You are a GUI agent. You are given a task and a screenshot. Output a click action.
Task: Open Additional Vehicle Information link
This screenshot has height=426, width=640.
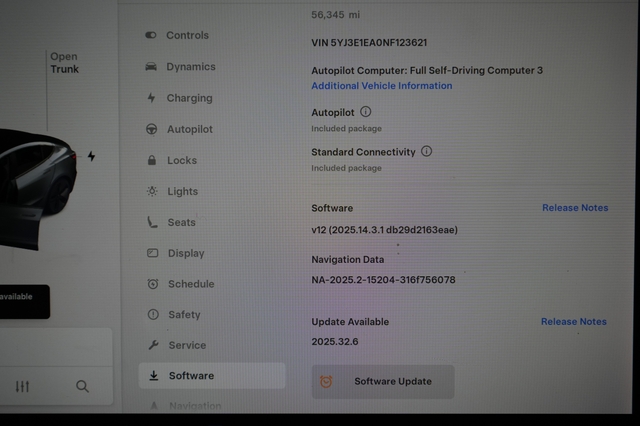point(382,86)
